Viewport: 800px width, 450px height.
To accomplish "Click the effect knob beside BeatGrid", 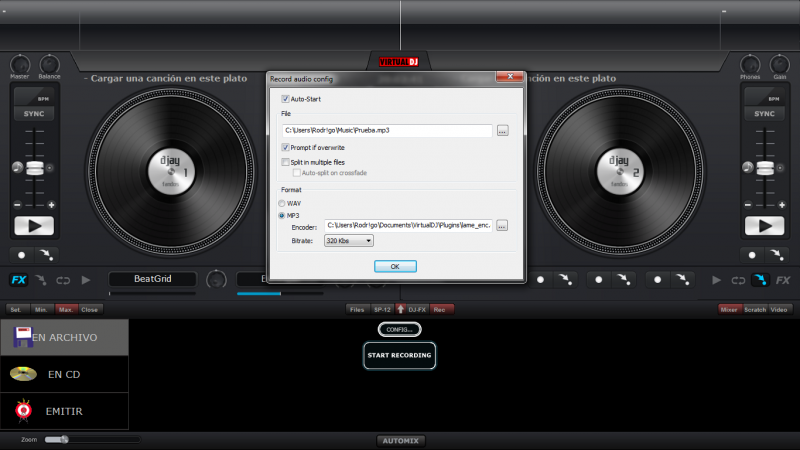I will [x=216, y=280].
